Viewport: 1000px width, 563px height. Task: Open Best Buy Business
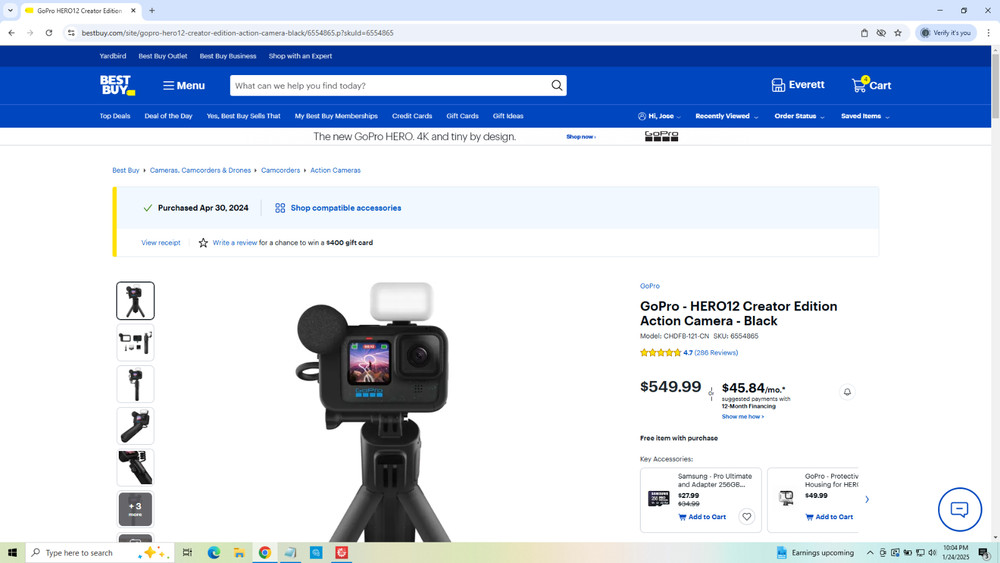228,56
